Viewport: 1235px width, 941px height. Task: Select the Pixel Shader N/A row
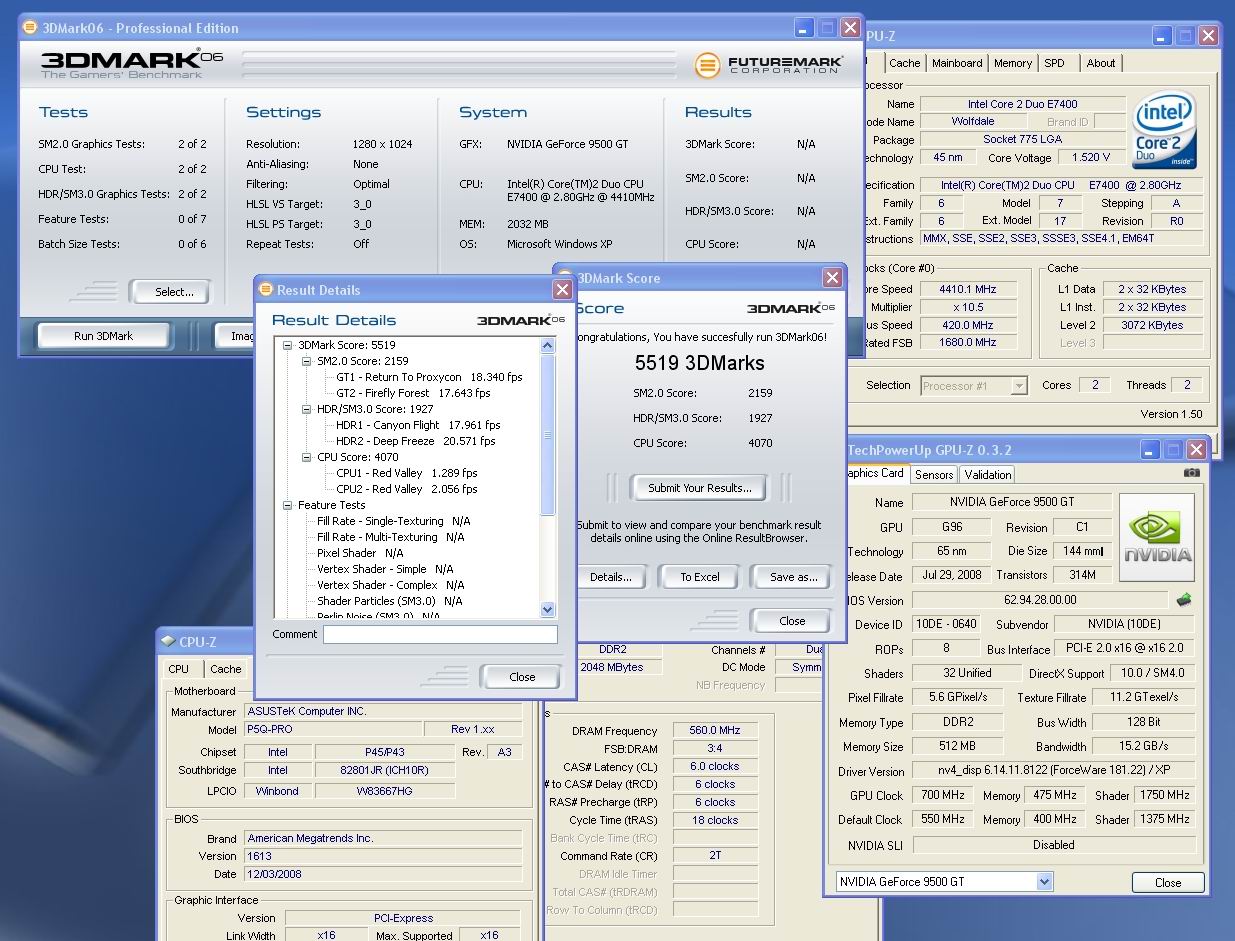(360, 553)
